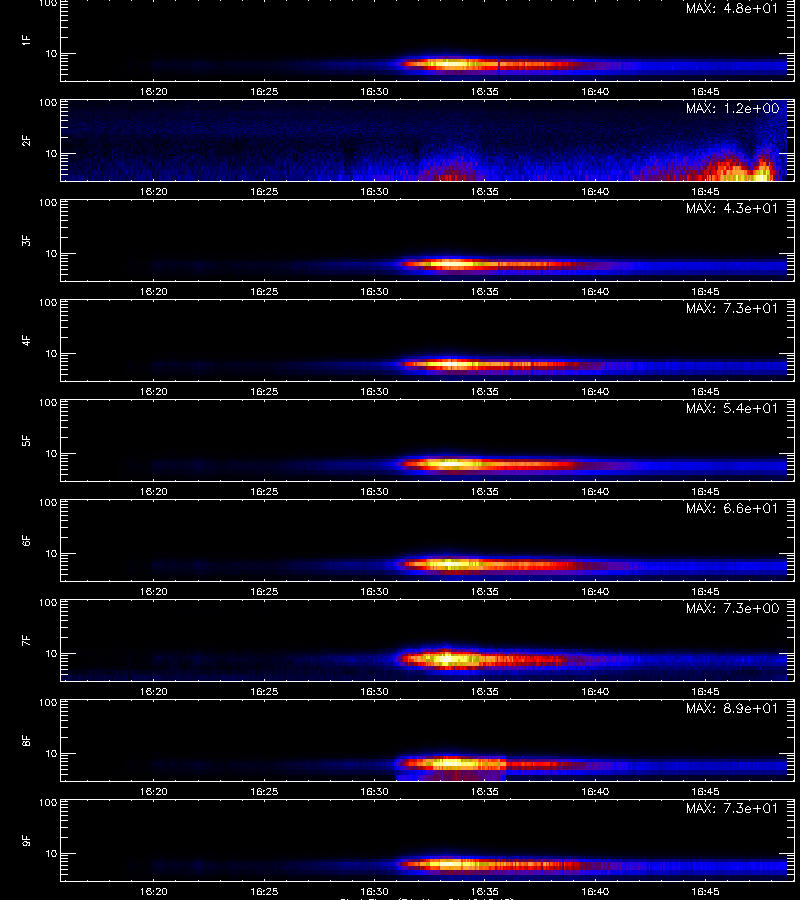Click the 16:35 tick label under panel 4F
Screen dimensions: 800x900
[x=485, y=391]
